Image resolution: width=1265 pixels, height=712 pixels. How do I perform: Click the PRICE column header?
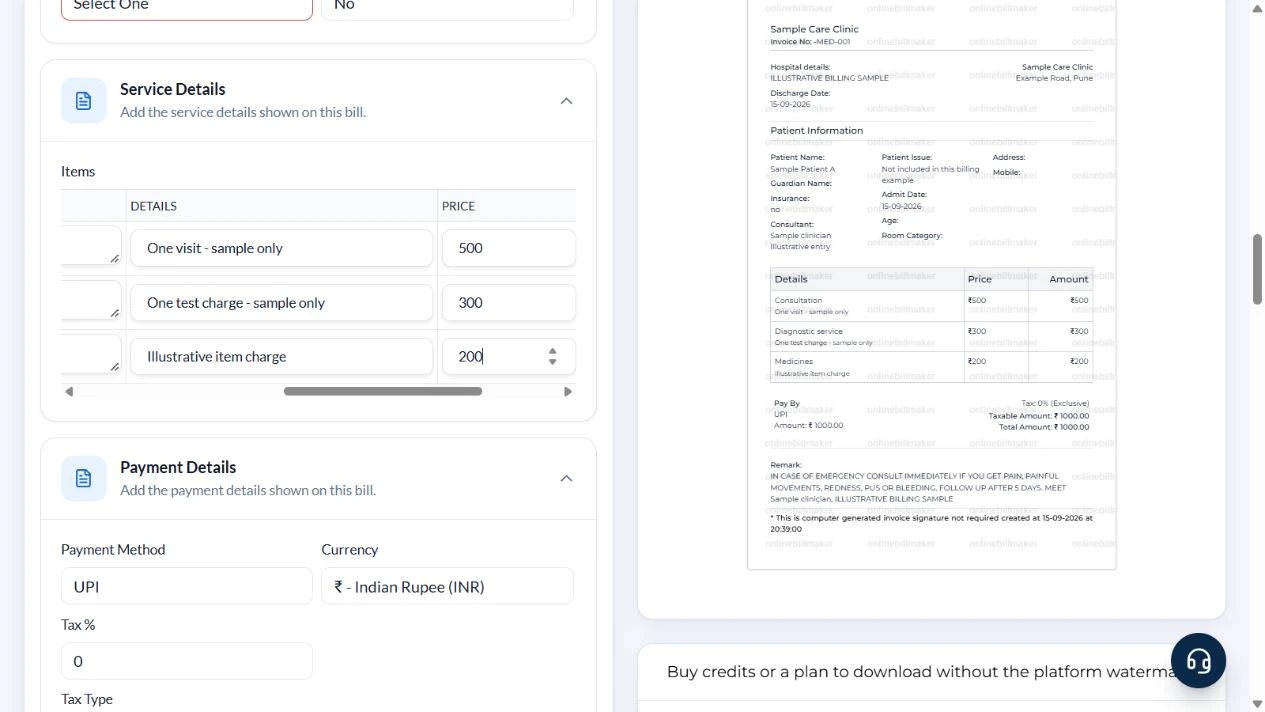point(458,206)
